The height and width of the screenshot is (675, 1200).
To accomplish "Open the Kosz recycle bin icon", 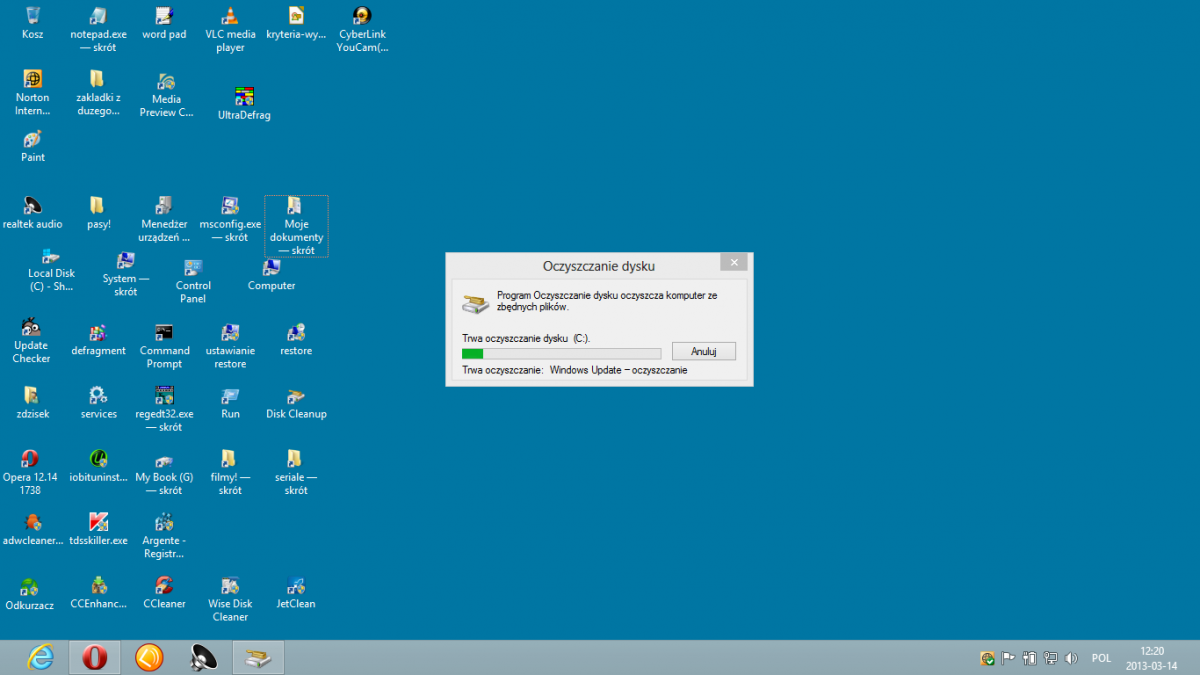I will (32, 15).
